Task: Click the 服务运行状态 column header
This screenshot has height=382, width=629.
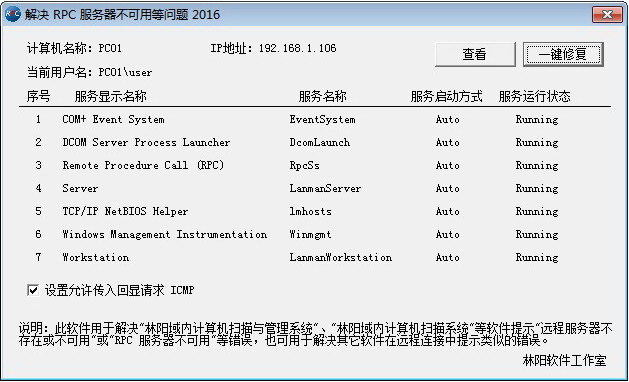Action: pyautogui.click(x=534, y=96)
